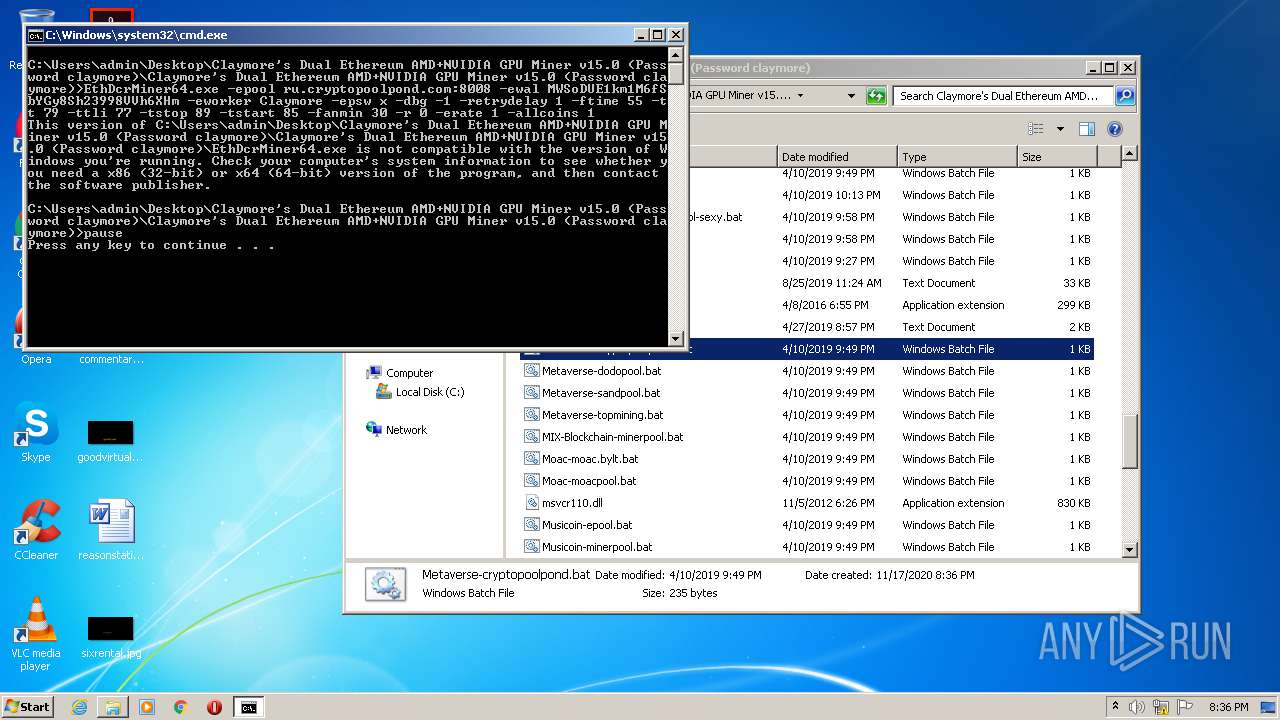1280x720 pixels.
Task: Click the cmd.exe title bar icon
Action: click(x=35, y=35)
